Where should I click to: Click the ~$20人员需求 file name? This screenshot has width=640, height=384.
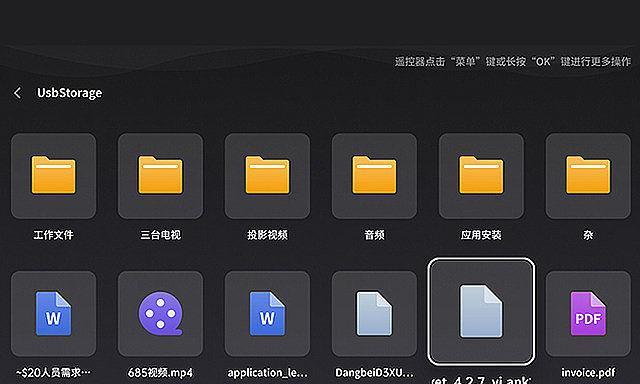tap(53, 373)
